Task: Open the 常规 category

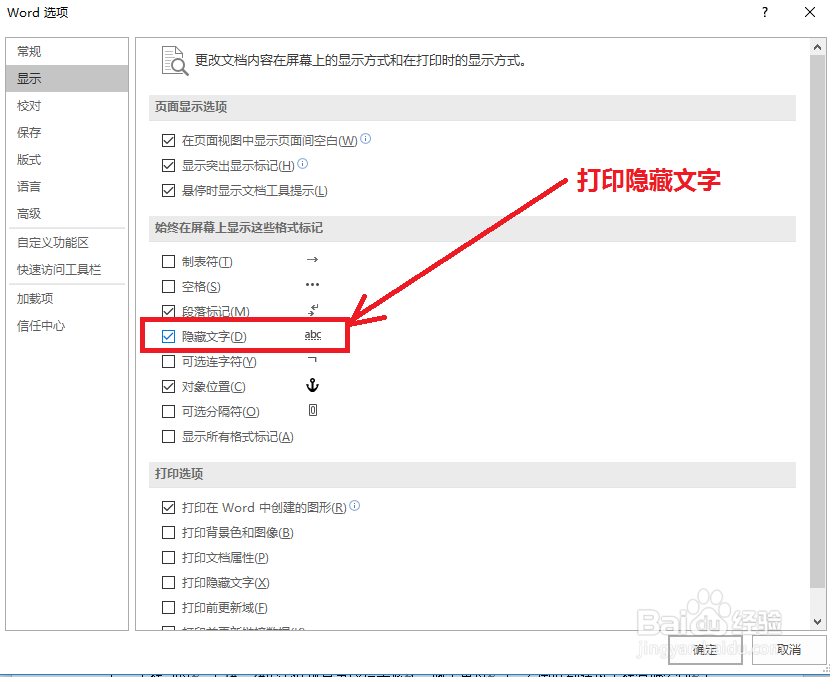Action: coord(67,51)
